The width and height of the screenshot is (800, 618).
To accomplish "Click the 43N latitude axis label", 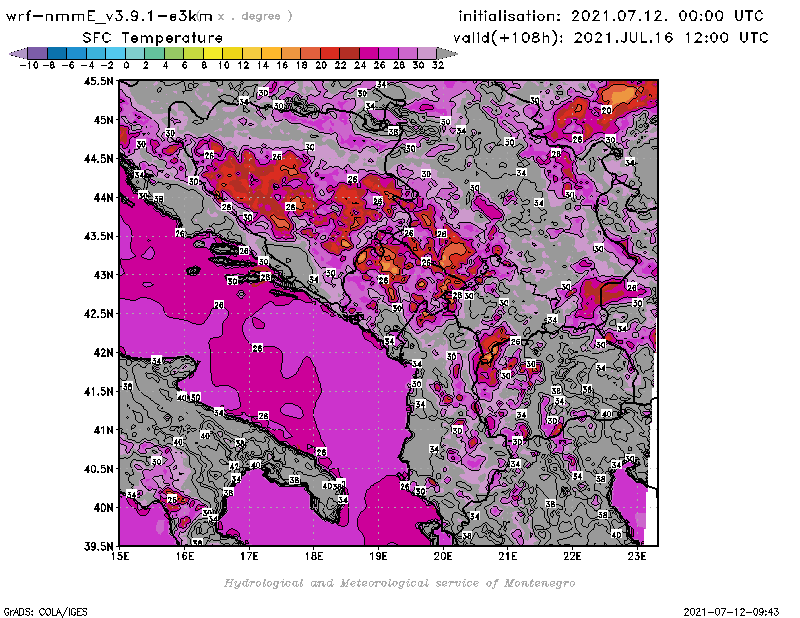I will click(x=104, y=275).
